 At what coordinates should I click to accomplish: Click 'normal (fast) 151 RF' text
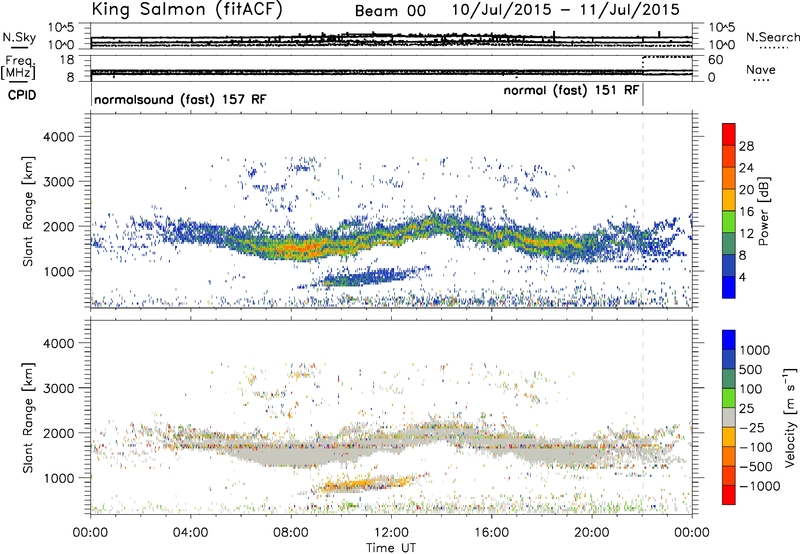click(x=571, y=90)
